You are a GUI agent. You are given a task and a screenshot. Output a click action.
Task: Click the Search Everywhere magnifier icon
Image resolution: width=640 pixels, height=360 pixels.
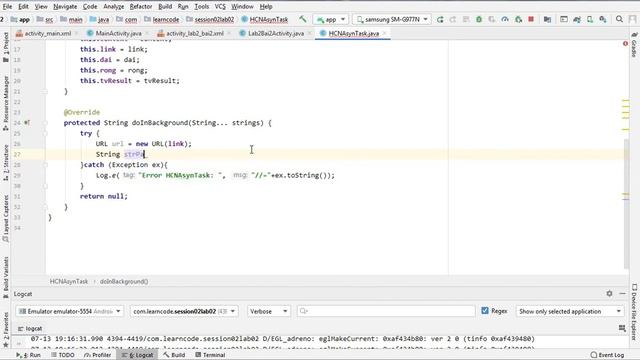pos(619,19)
